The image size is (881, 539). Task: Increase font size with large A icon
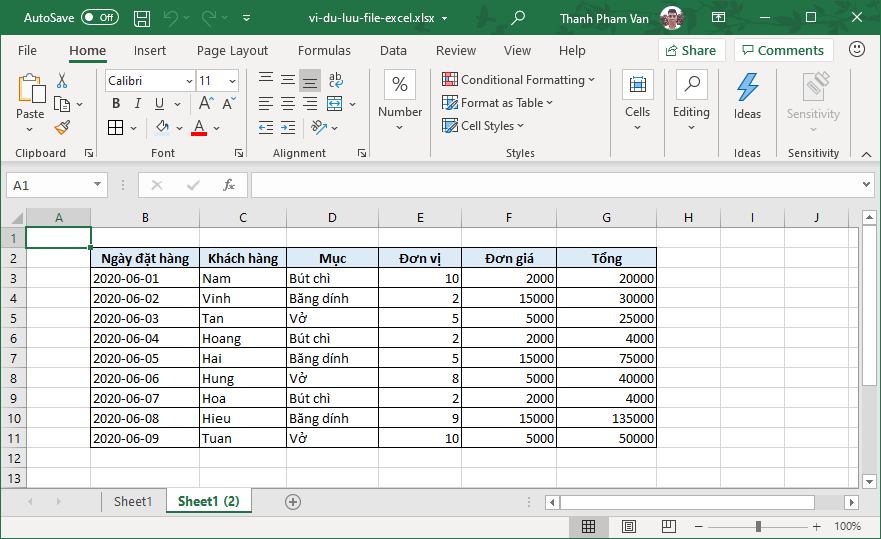(x=206, y=103)
